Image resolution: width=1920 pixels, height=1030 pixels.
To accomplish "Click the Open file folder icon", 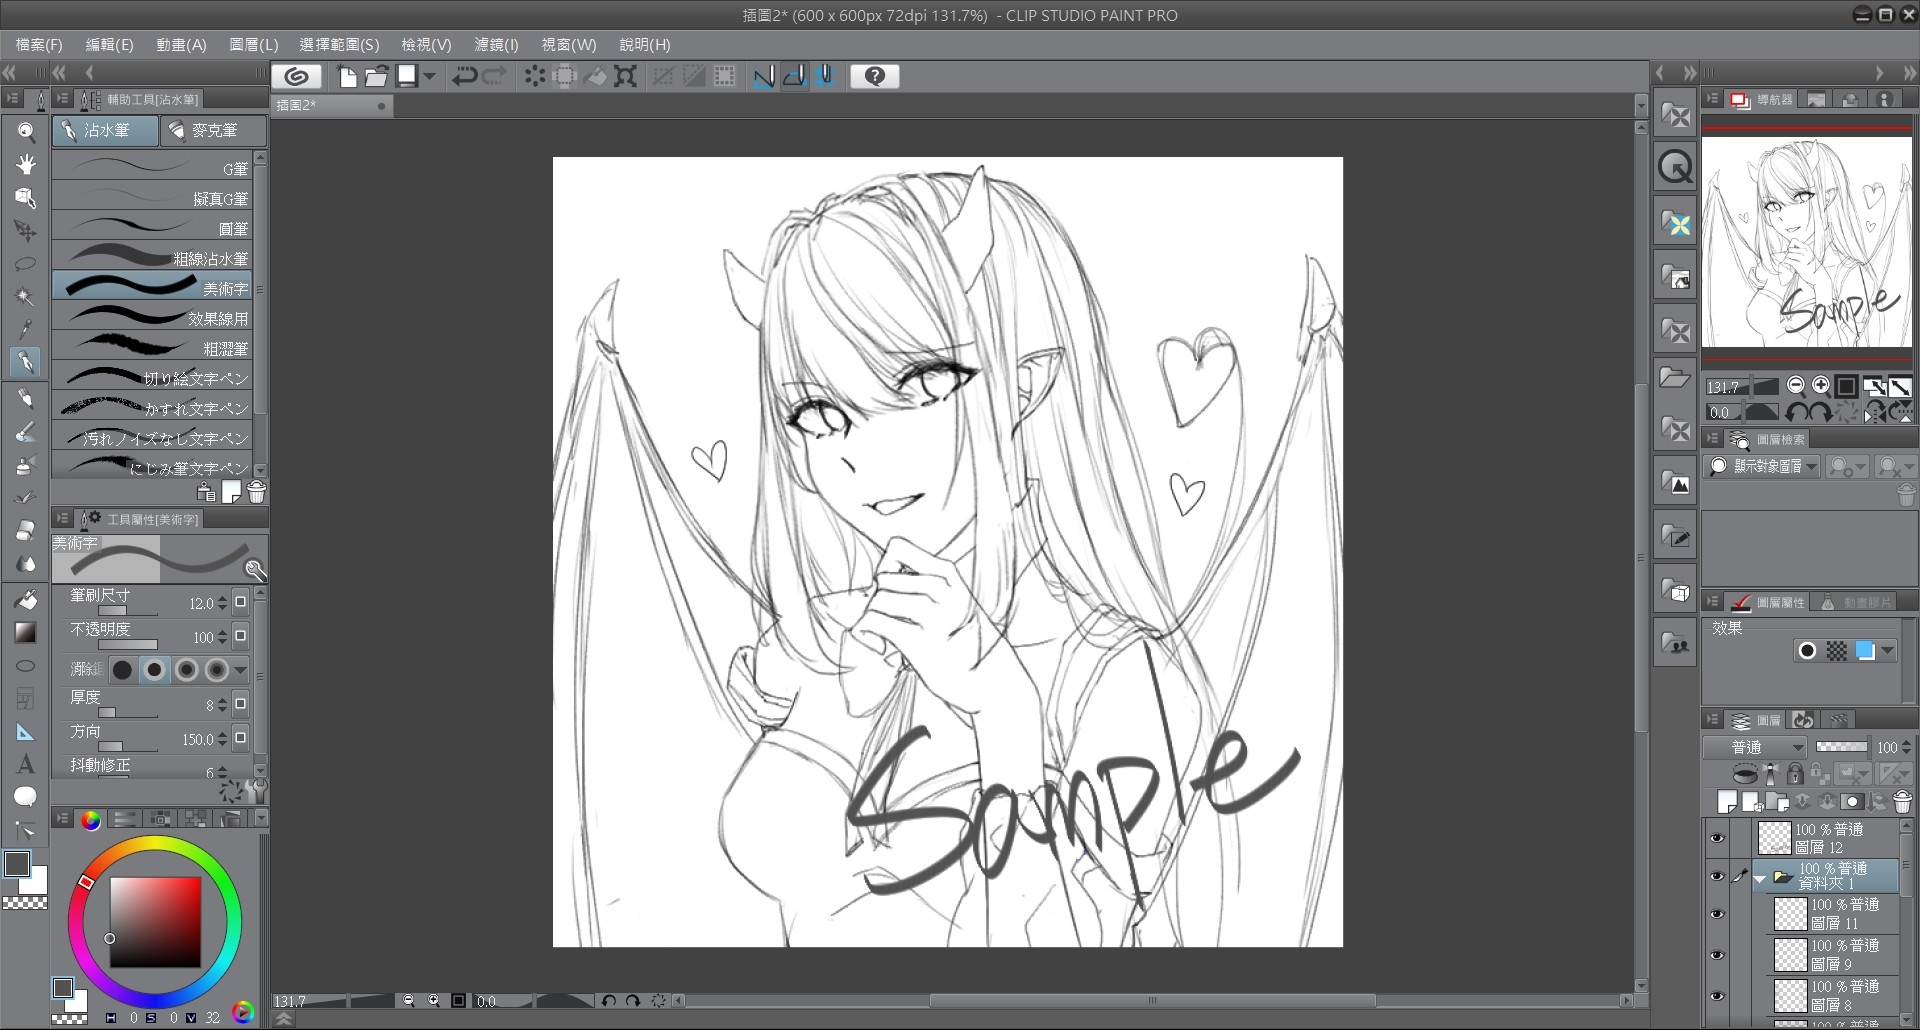I will pos(376,76).
